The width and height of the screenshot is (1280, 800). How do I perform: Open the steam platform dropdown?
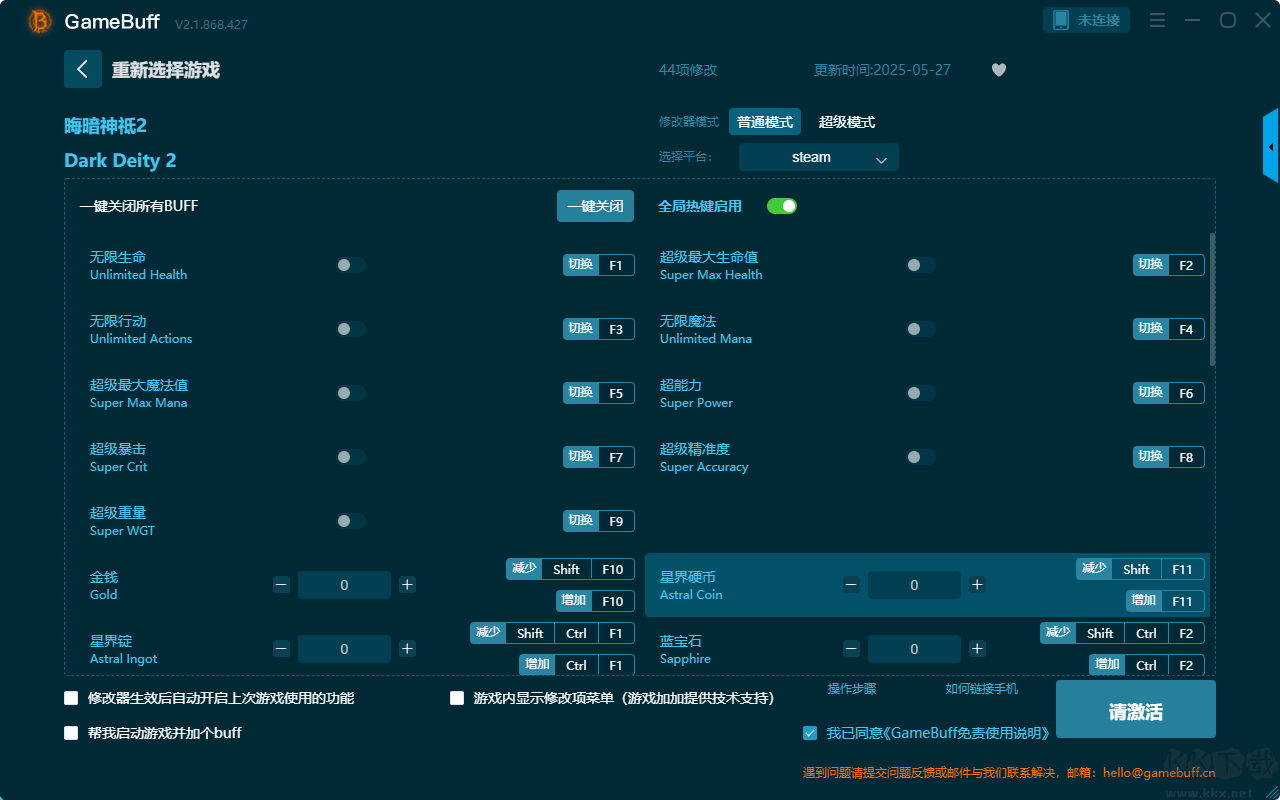click(x=818, y=157)
